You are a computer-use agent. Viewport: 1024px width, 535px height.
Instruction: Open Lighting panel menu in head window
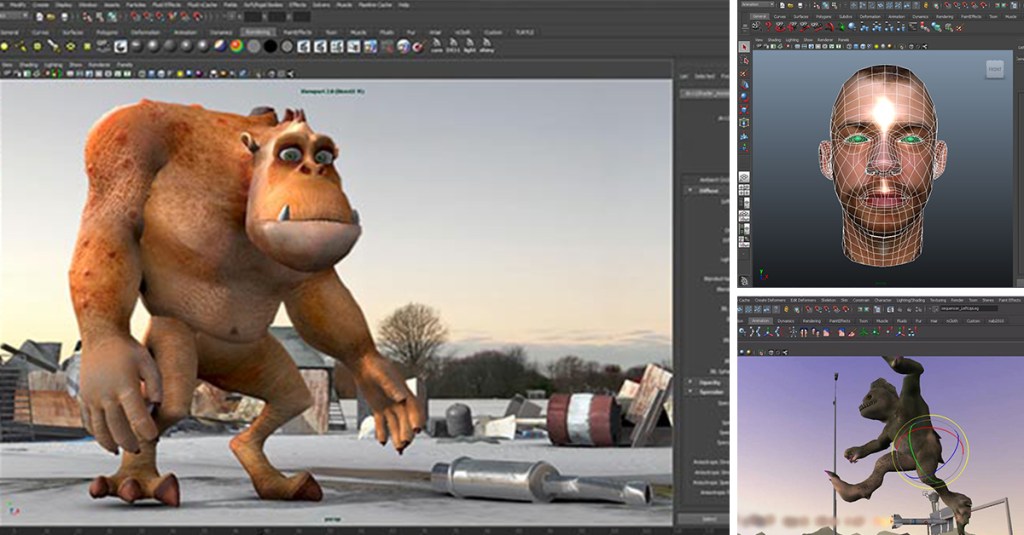click(792, 40)
